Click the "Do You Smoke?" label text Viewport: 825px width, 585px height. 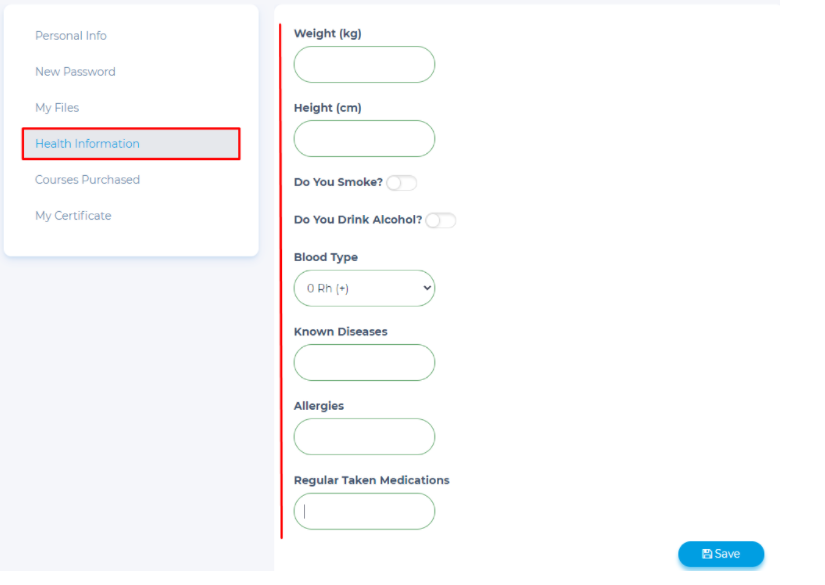(338, 183)
